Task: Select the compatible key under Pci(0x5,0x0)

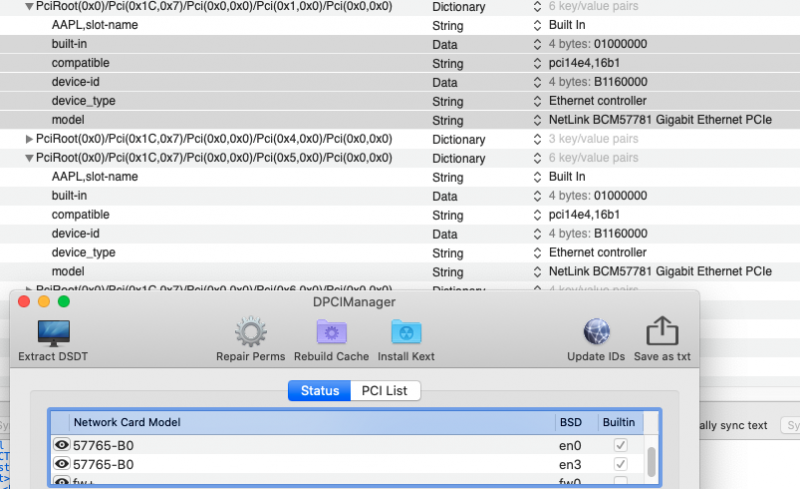Action: pyautogui.click(x=80, y=214)
